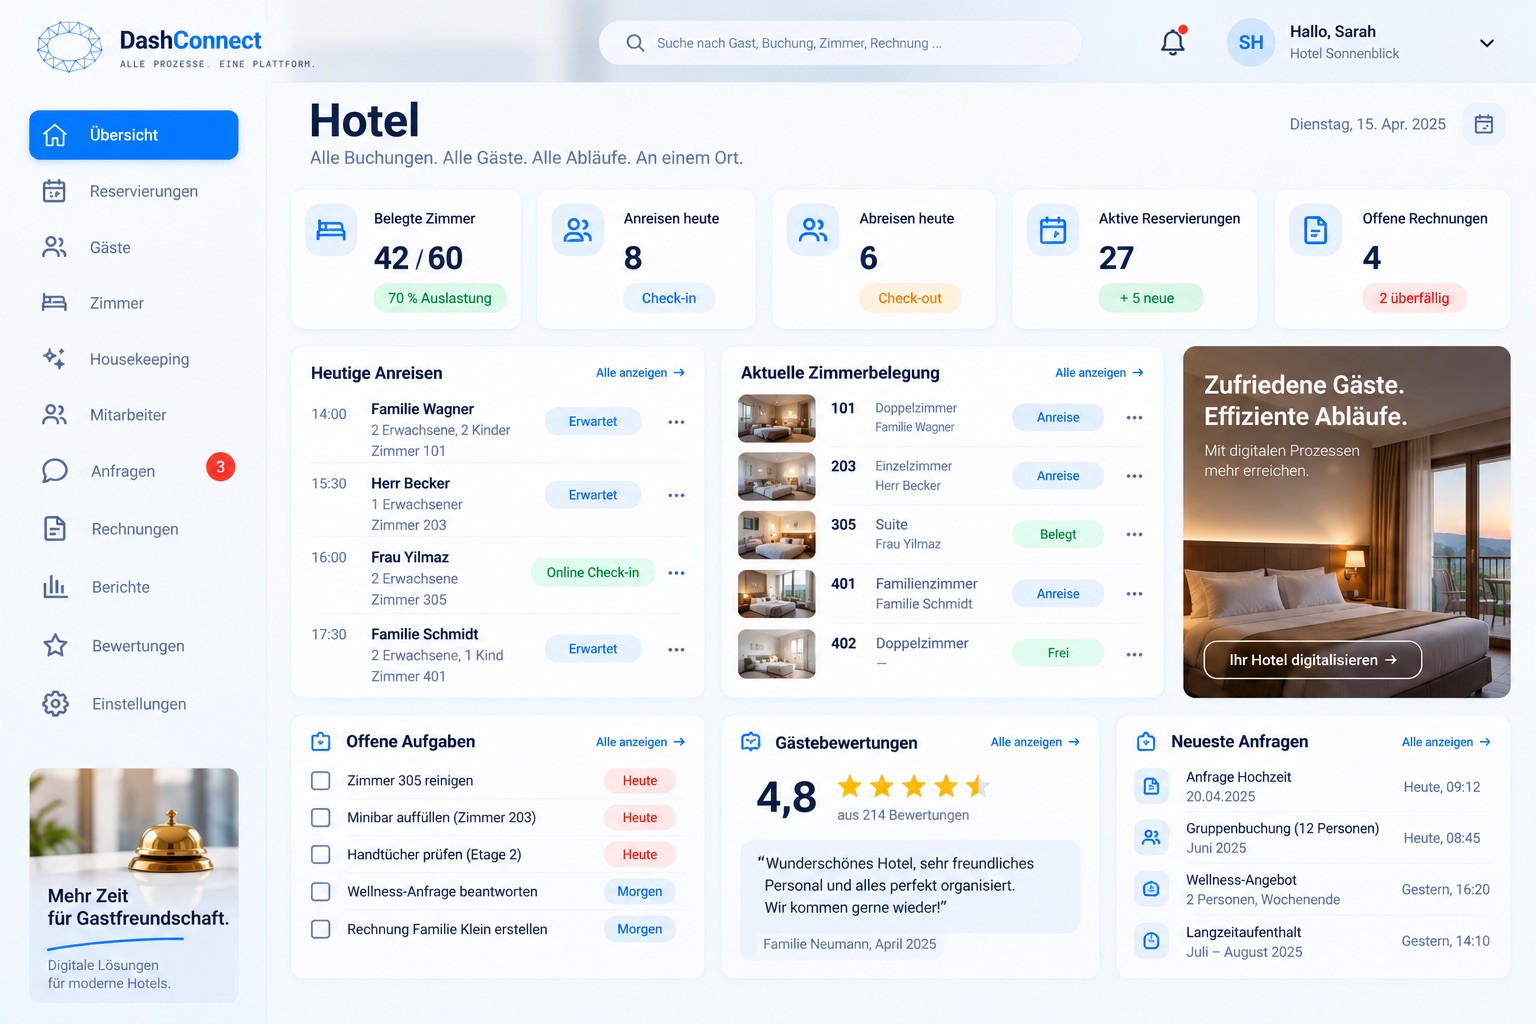Click the search magnifier icon
This screenshot has height=1024, width=1536.
tap(635, 43)
